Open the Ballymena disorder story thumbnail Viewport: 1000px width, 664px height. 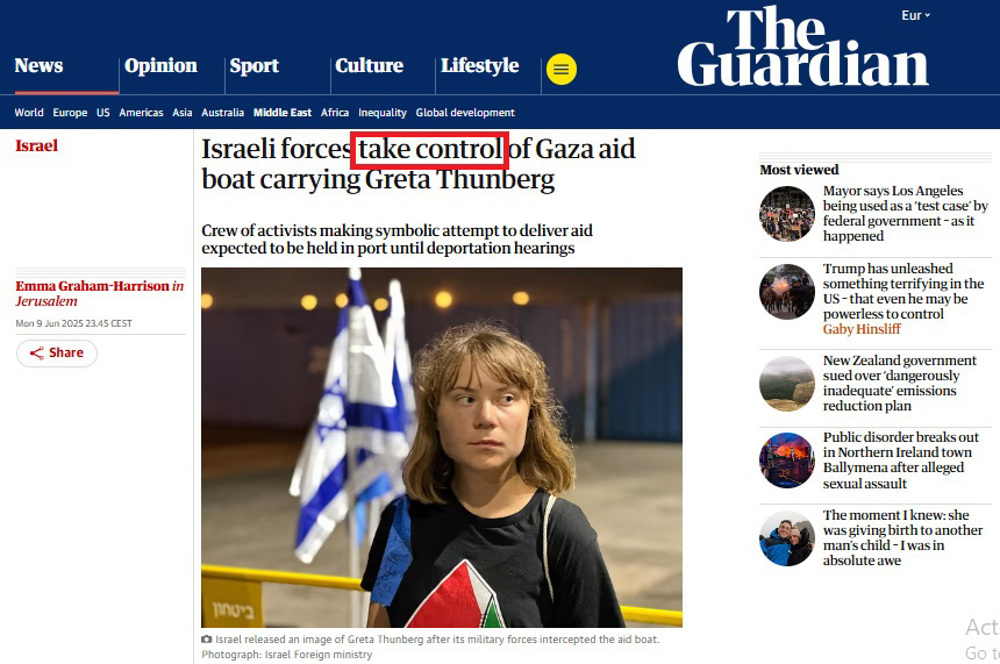click(x=787, y=461)
